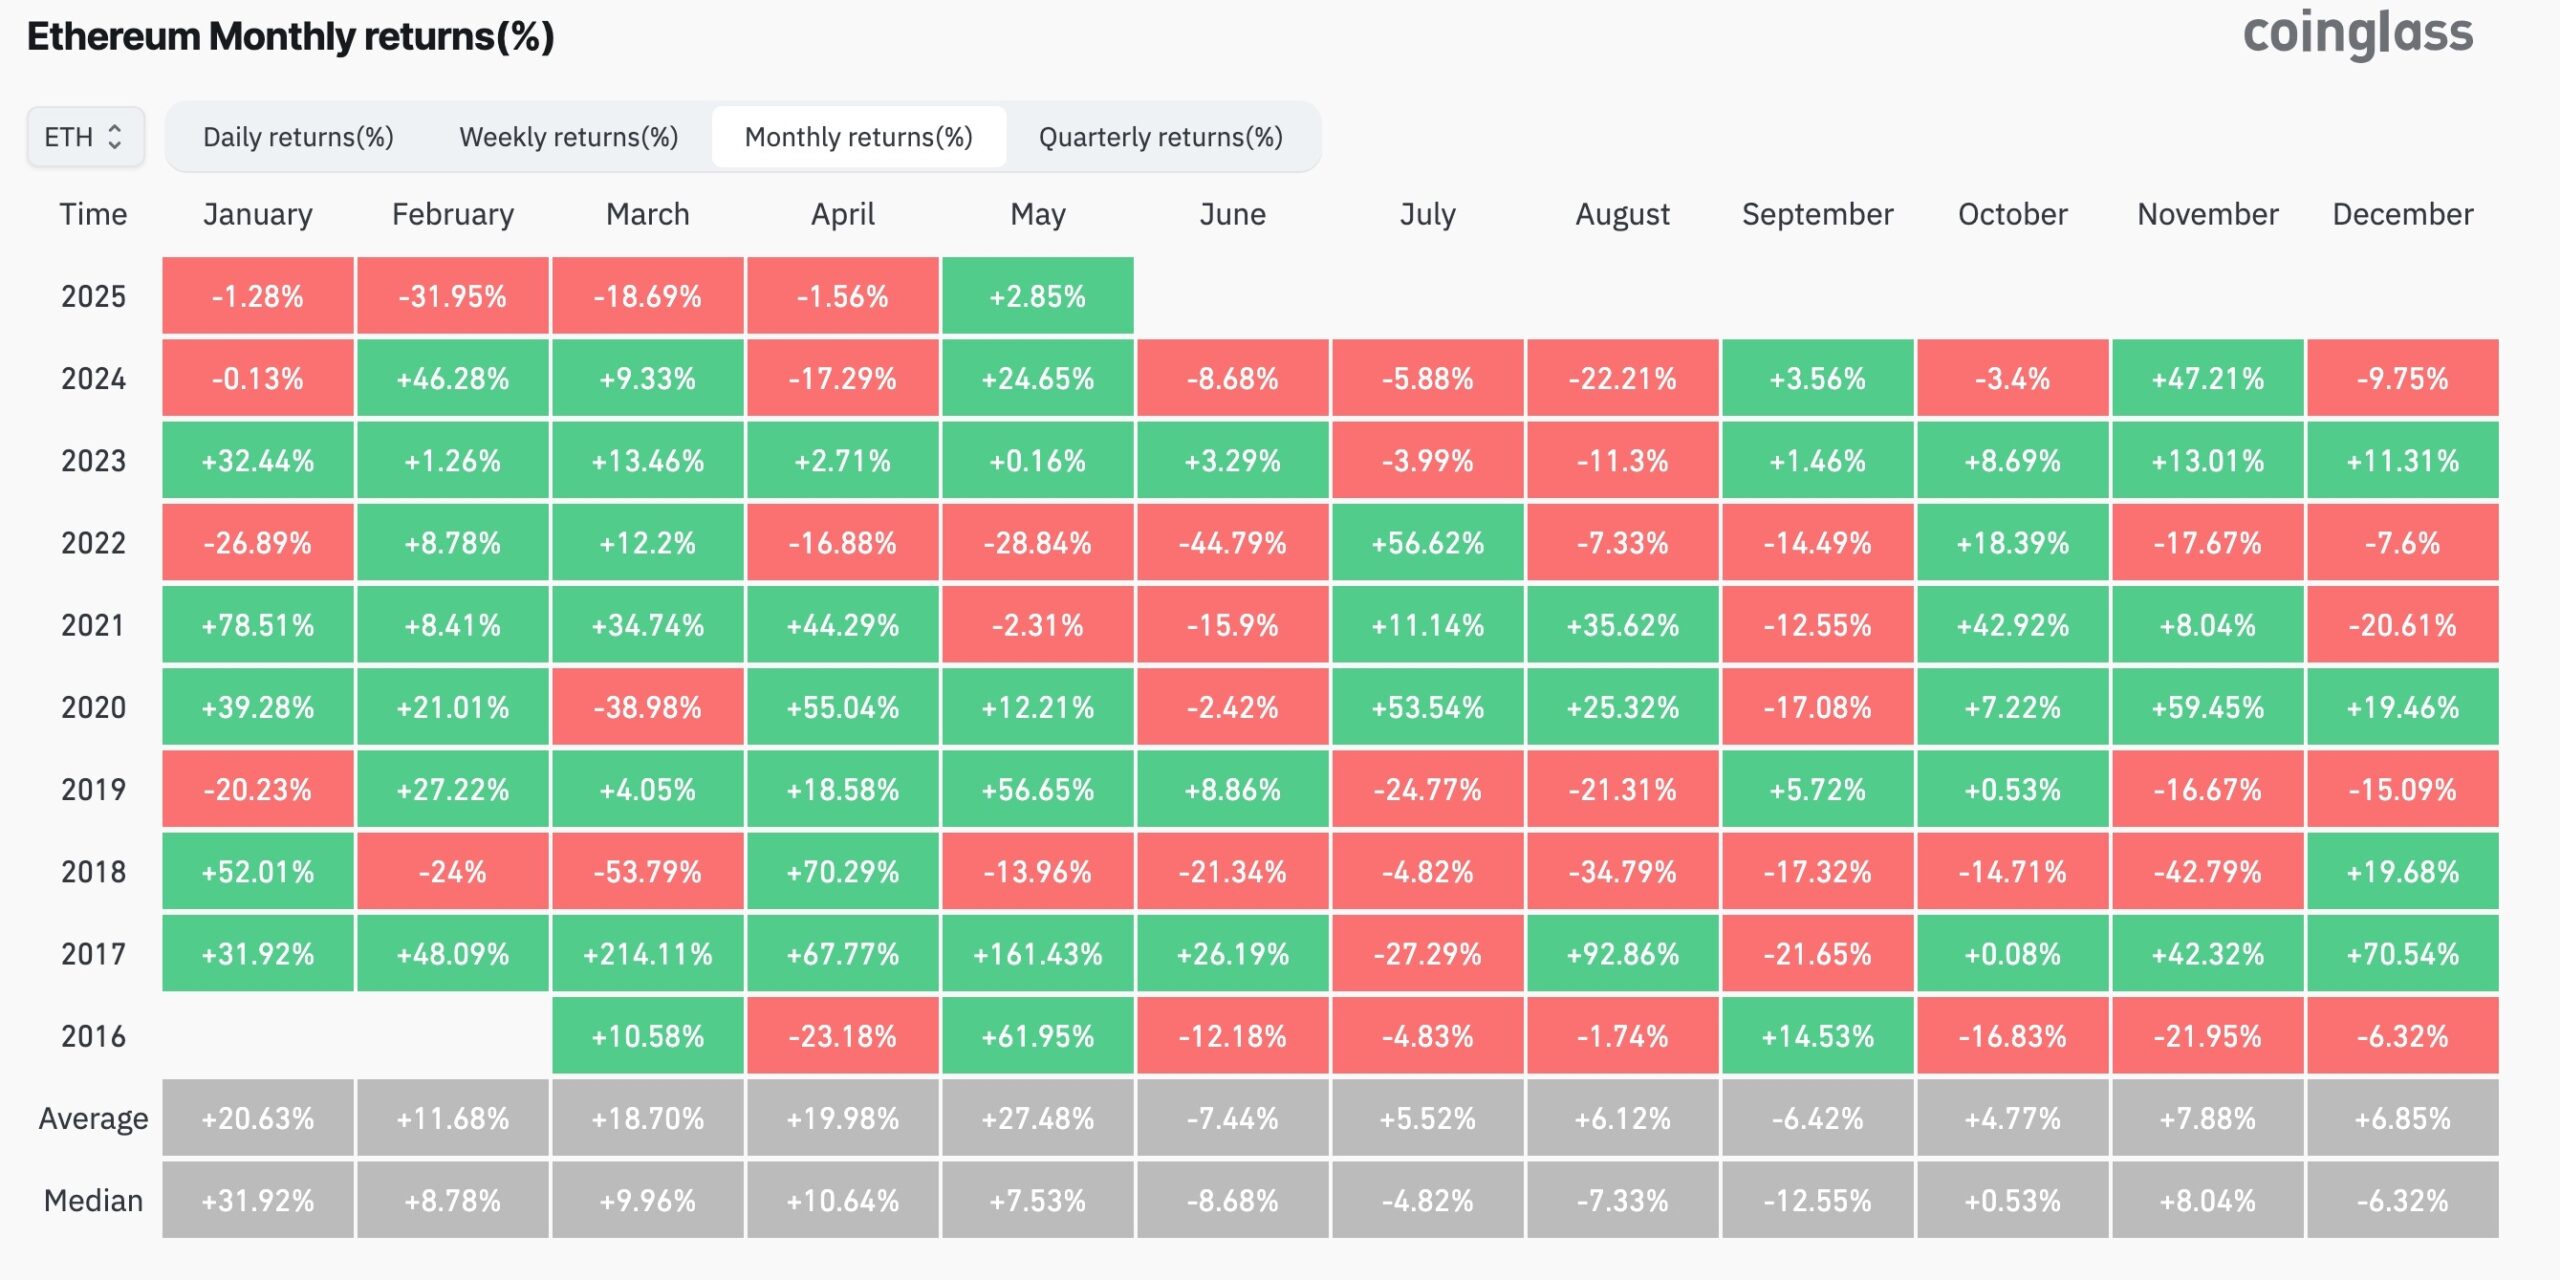Reselect the Monthly returns(%) tab

click(858, 137)
